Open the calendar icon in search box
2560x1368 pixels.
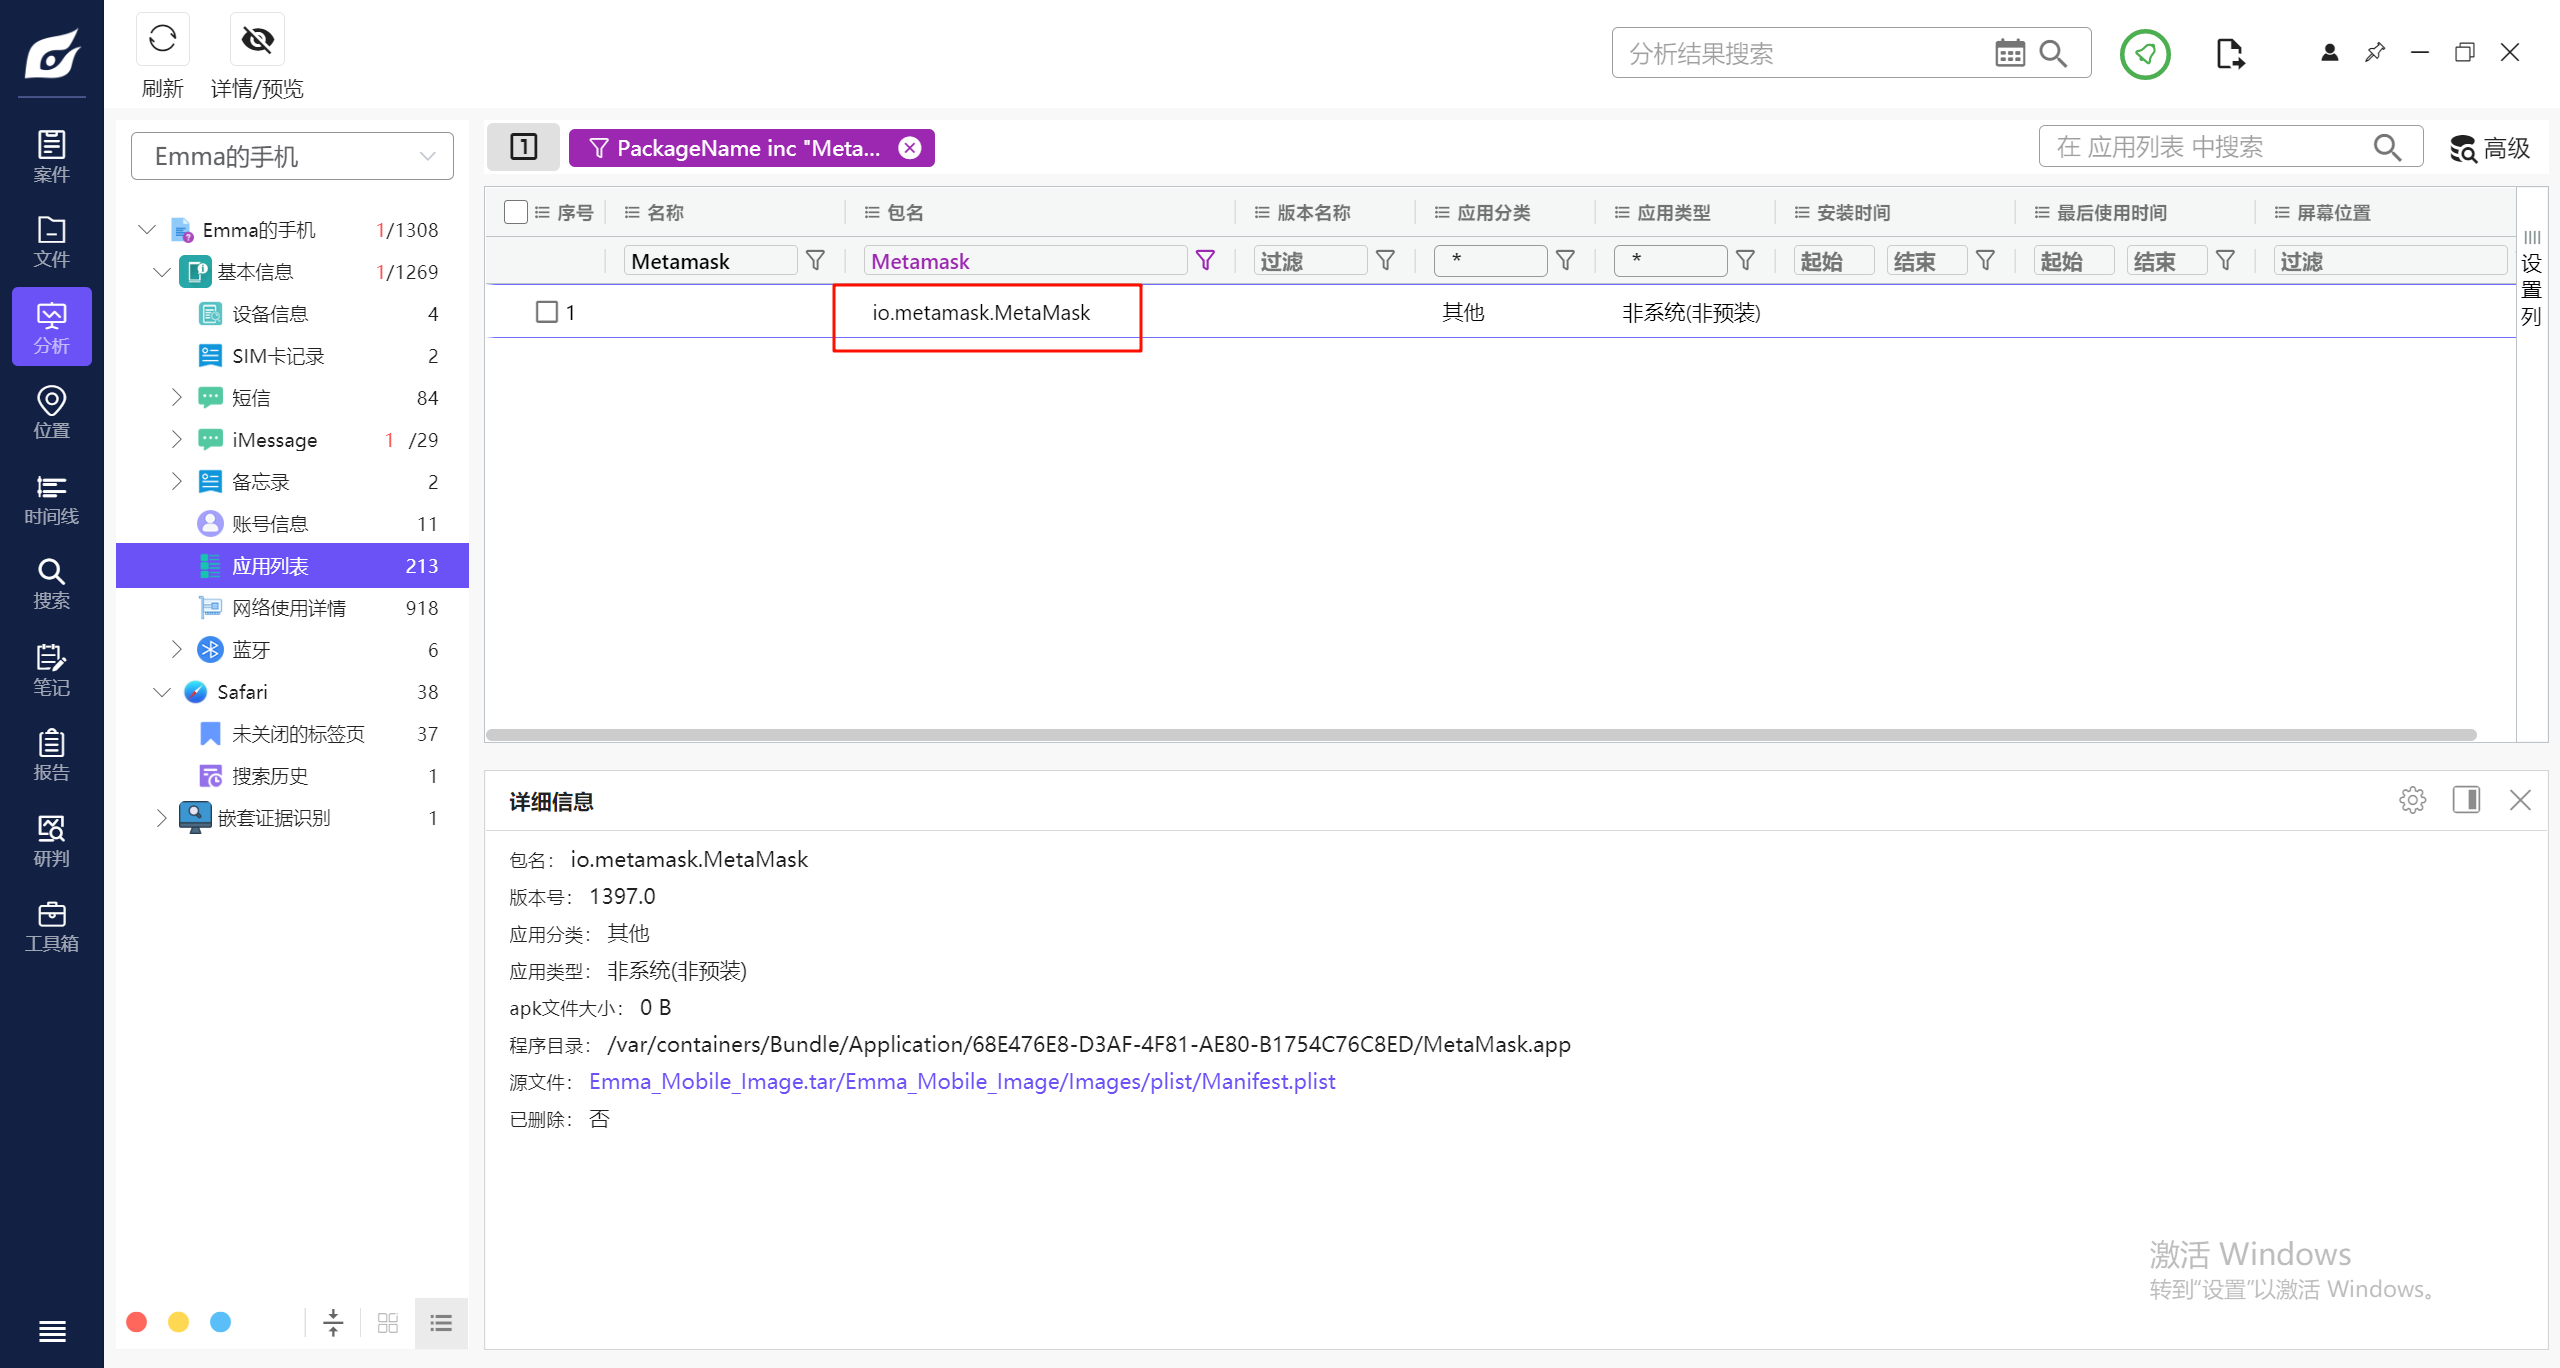[2009, 53]
